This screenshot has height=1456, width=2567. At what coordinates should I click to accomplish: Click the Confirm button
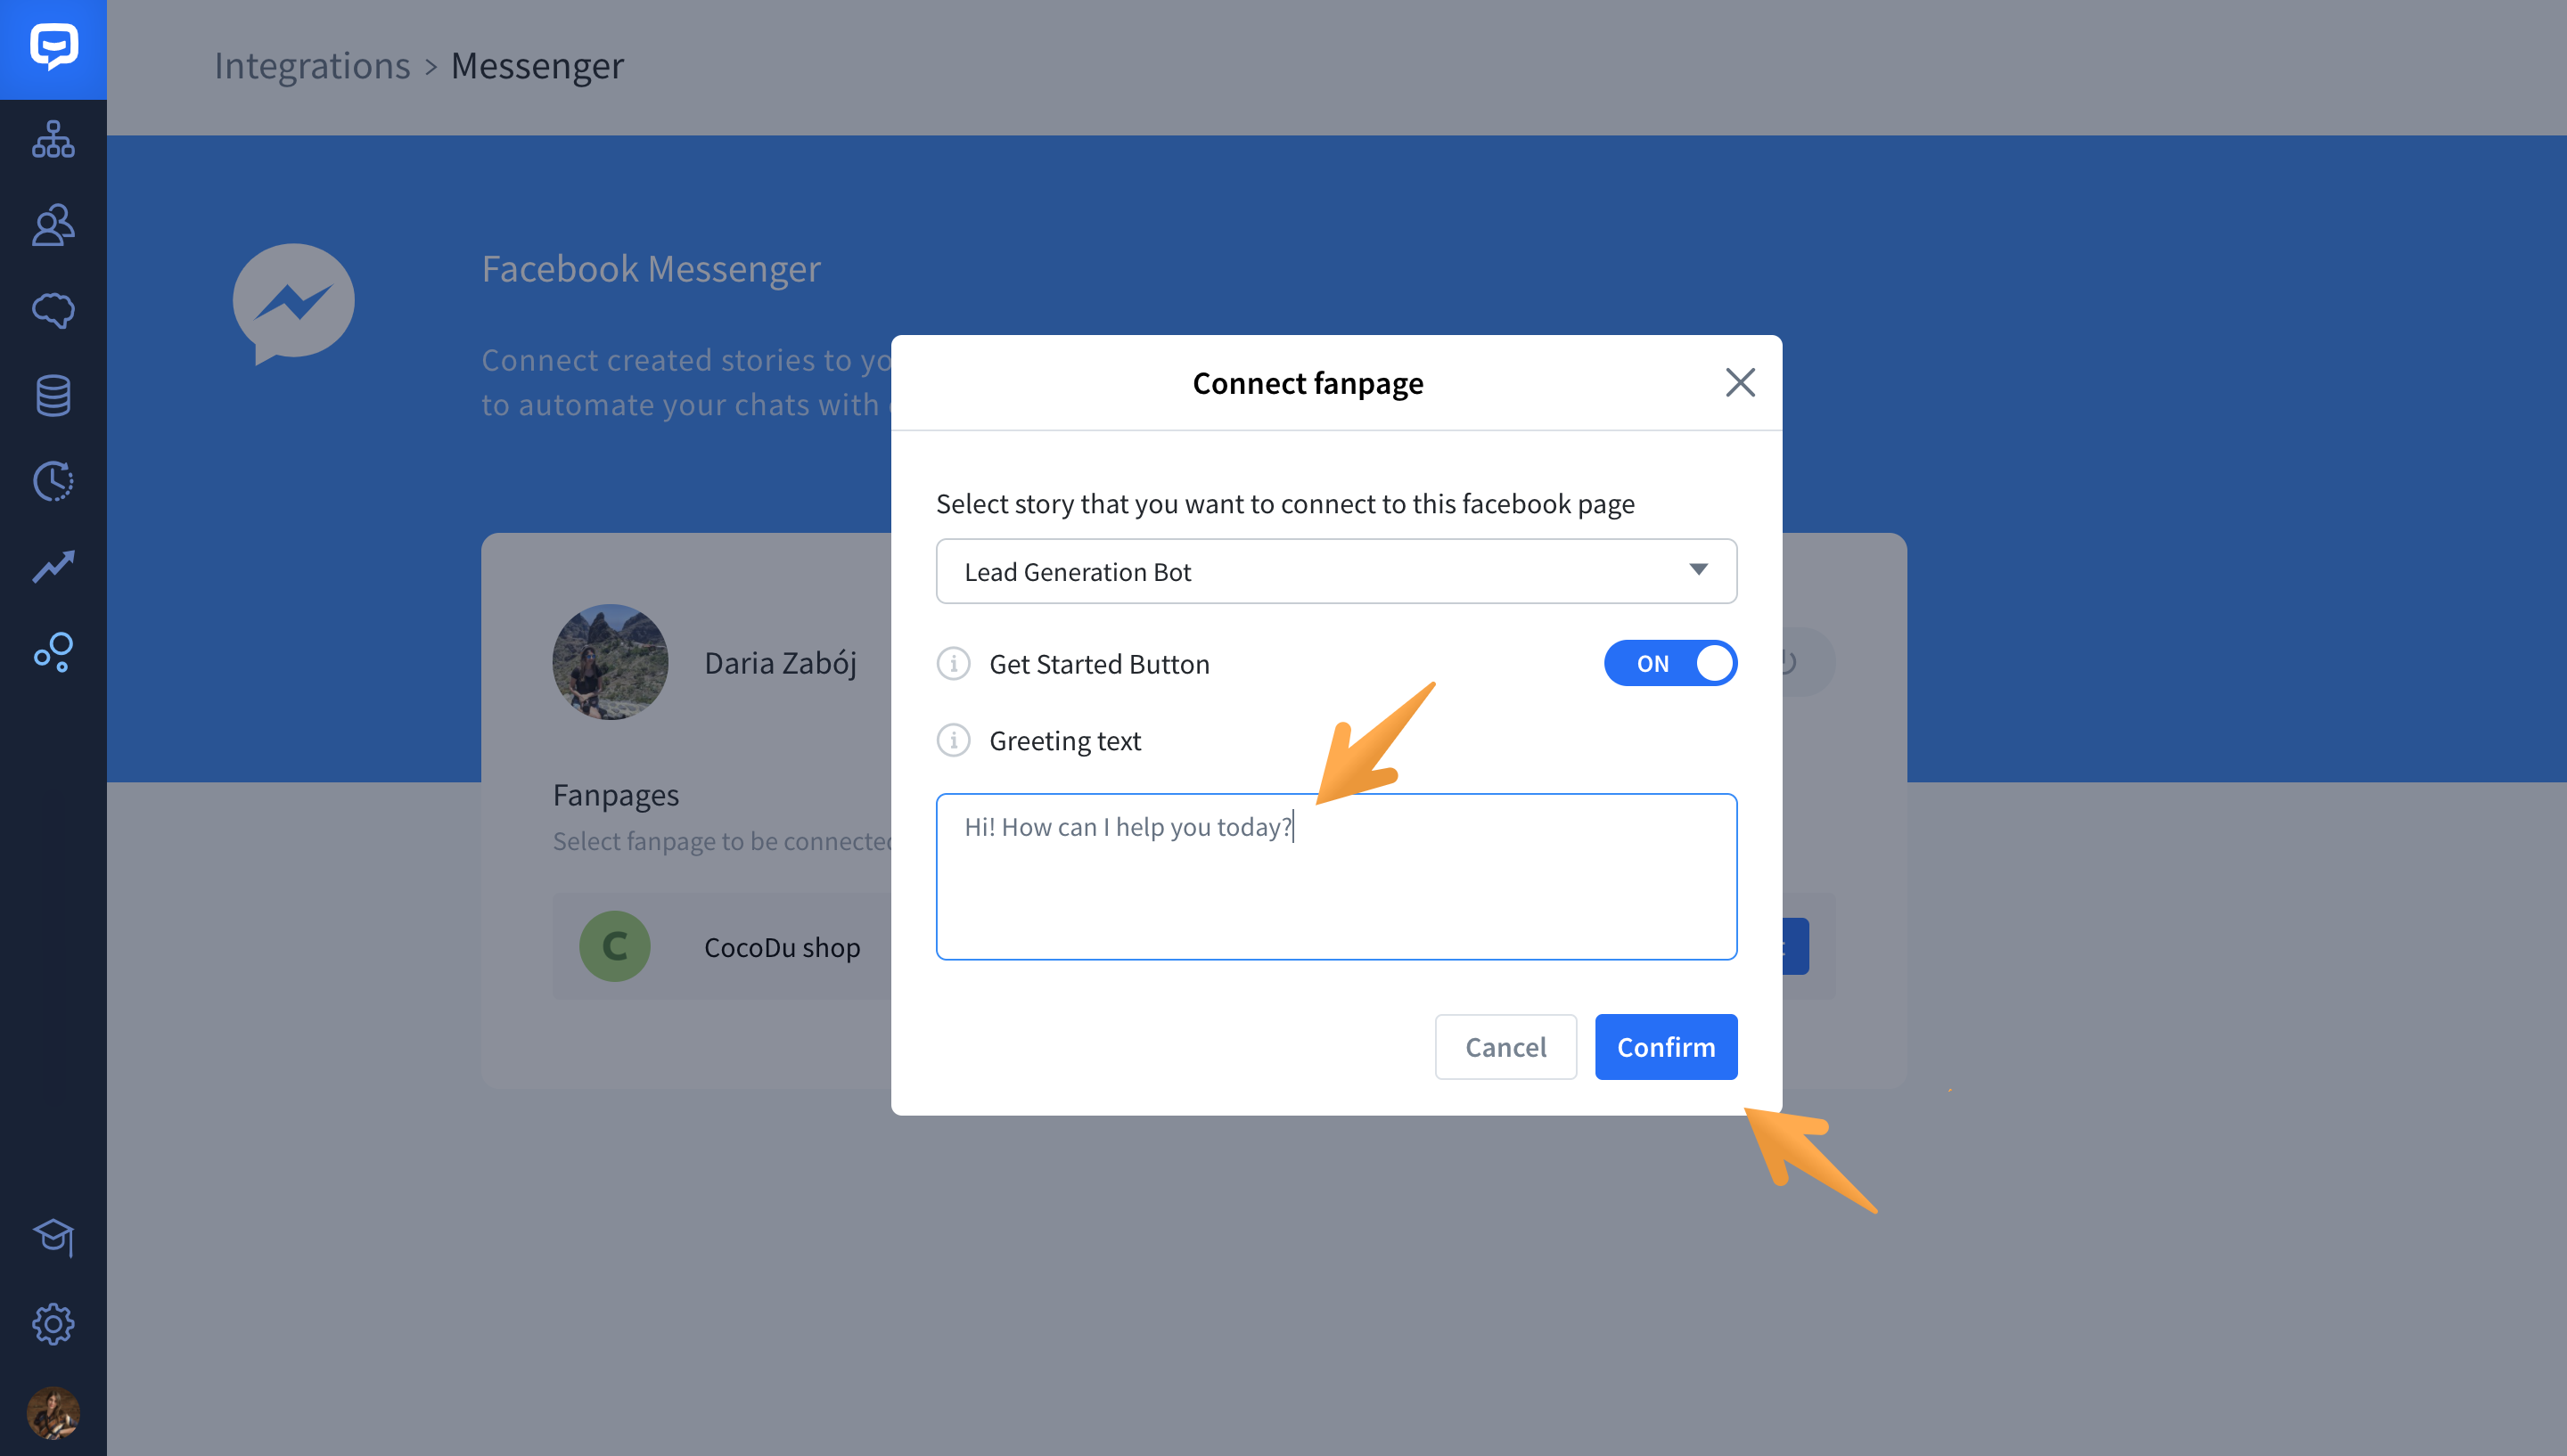pos(1664,1045)
